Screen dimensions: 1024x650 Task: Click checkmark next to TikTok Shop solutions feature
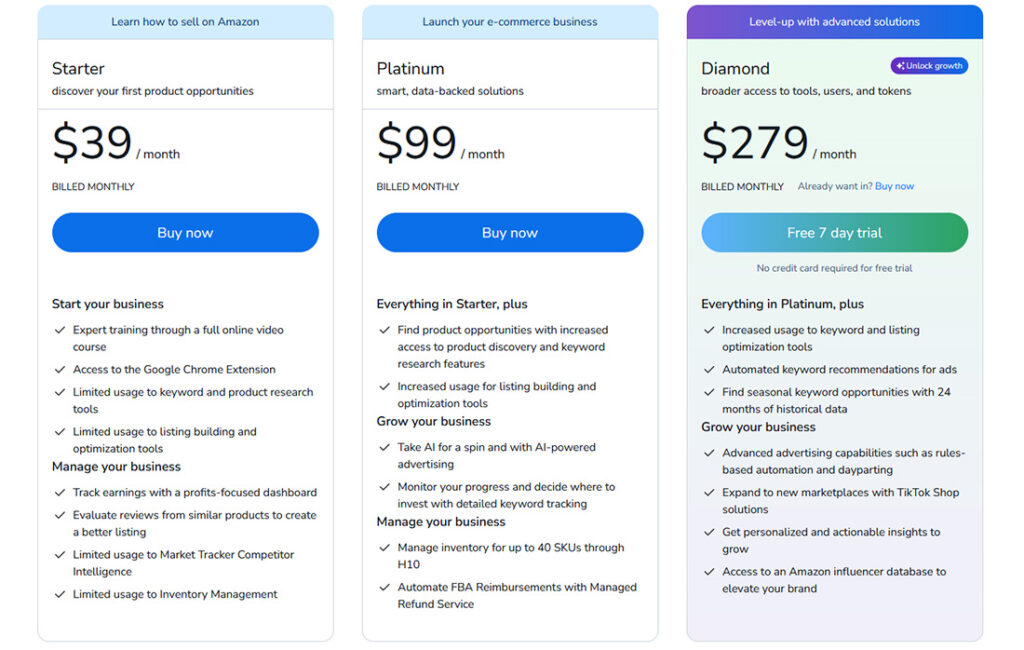coord(708,492)
